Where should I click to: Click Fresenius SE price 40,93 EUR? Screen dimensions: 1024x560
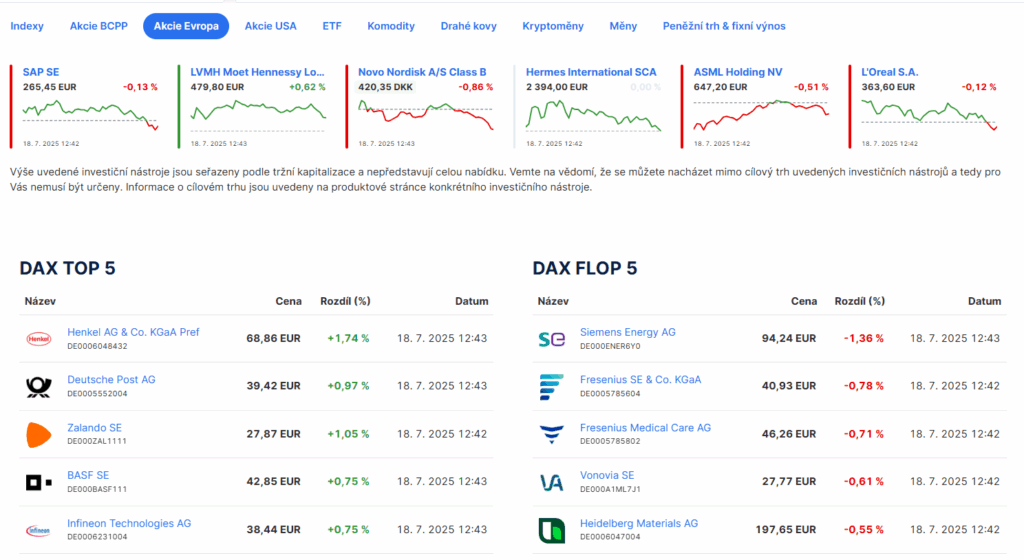[x=788, y=386]
